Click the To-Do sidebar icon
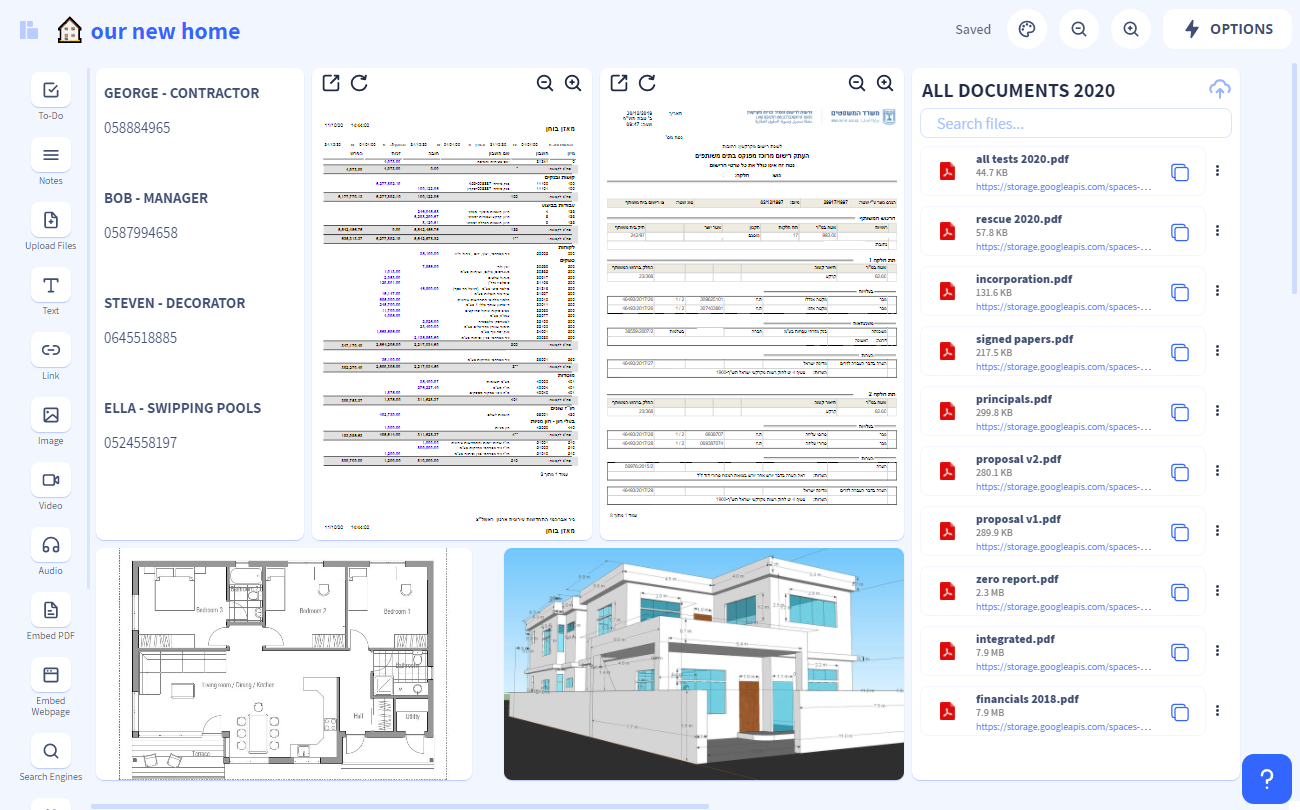1300x810 pixels. click(x=51, y=91)
